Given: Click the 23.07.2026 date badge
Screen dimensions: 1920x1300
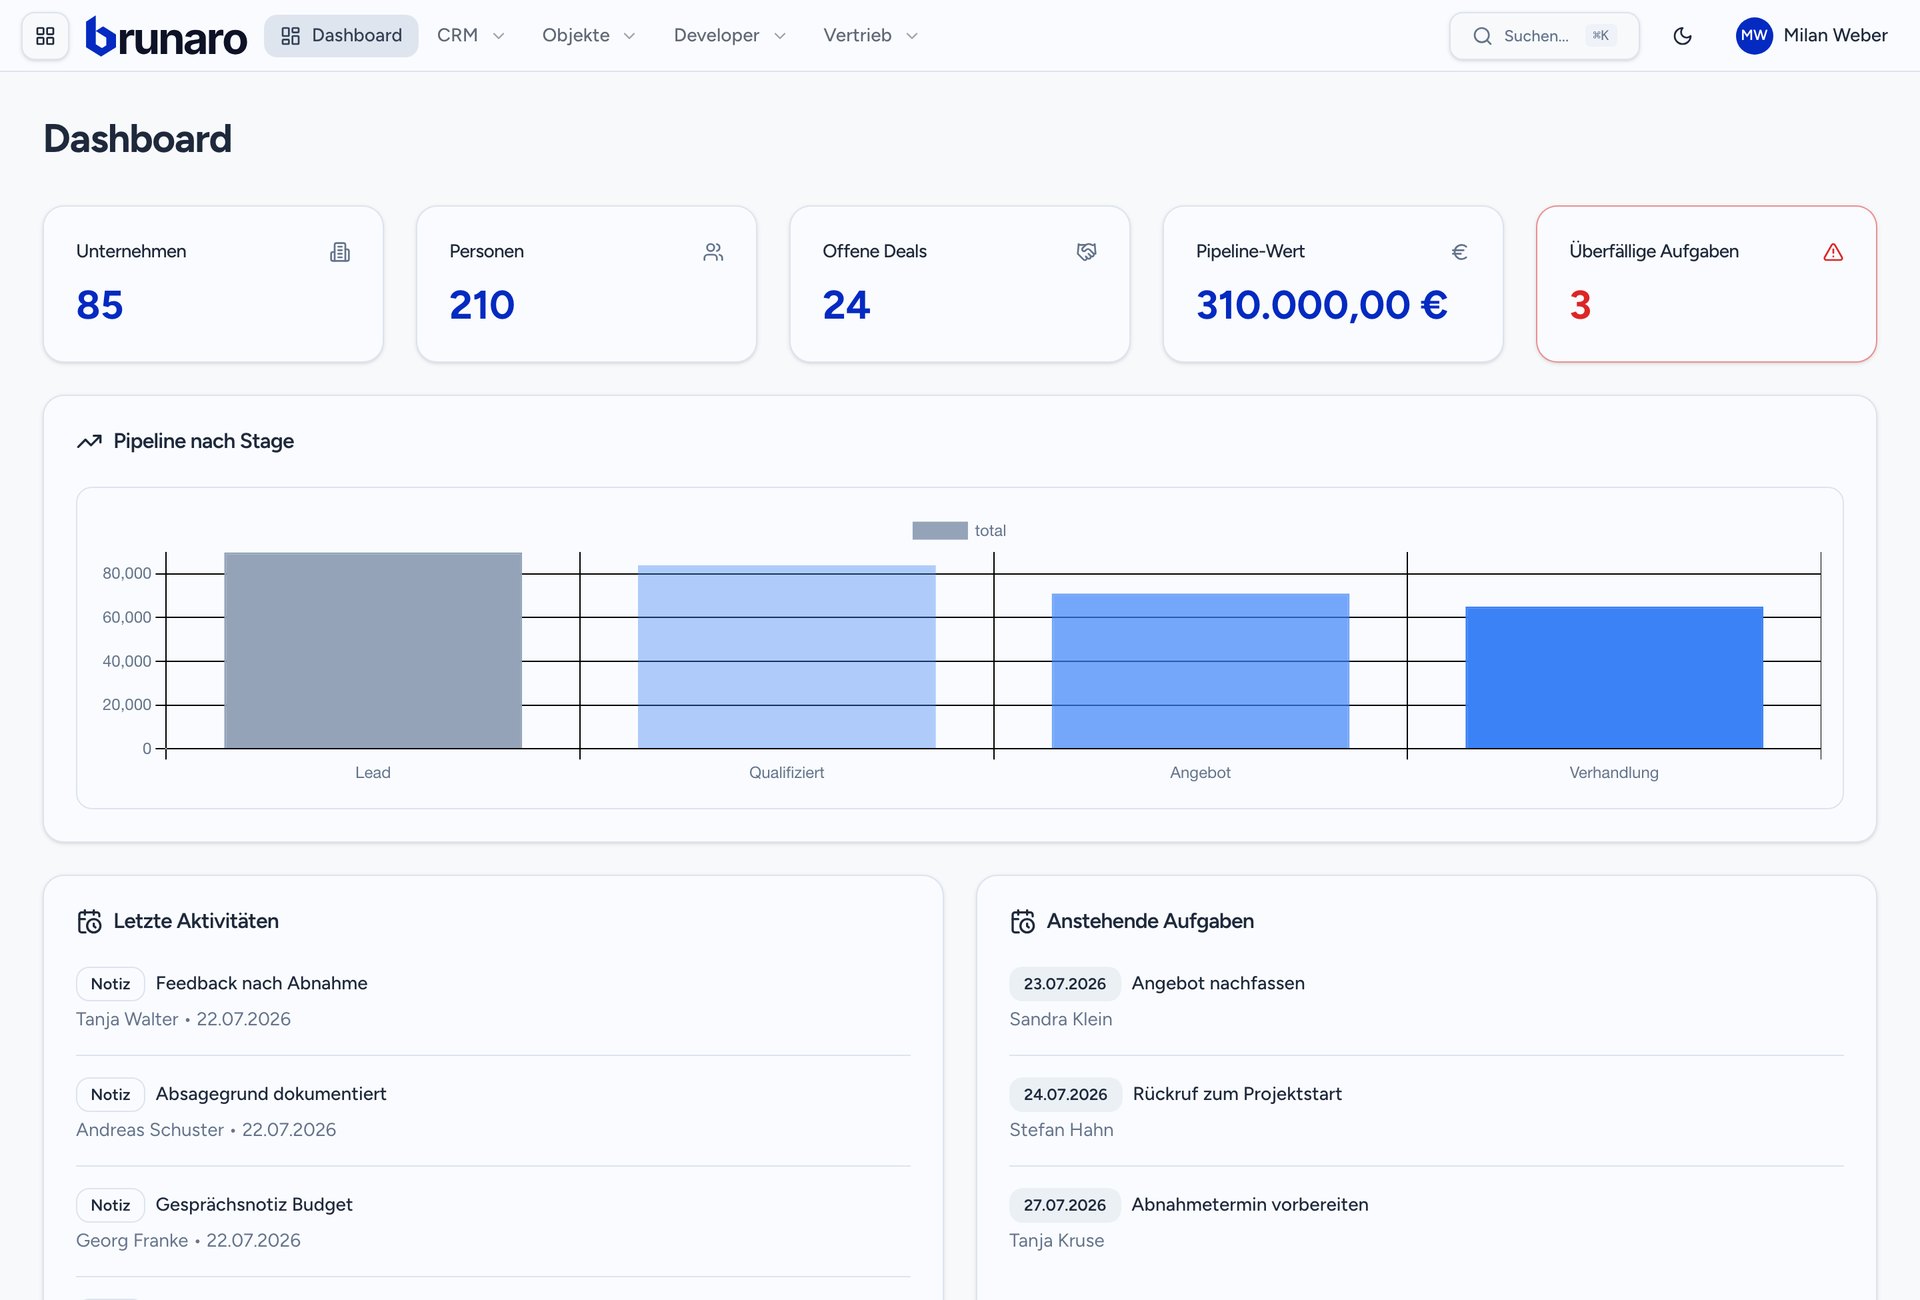Looking at the screenshot, I should 1065,984.
